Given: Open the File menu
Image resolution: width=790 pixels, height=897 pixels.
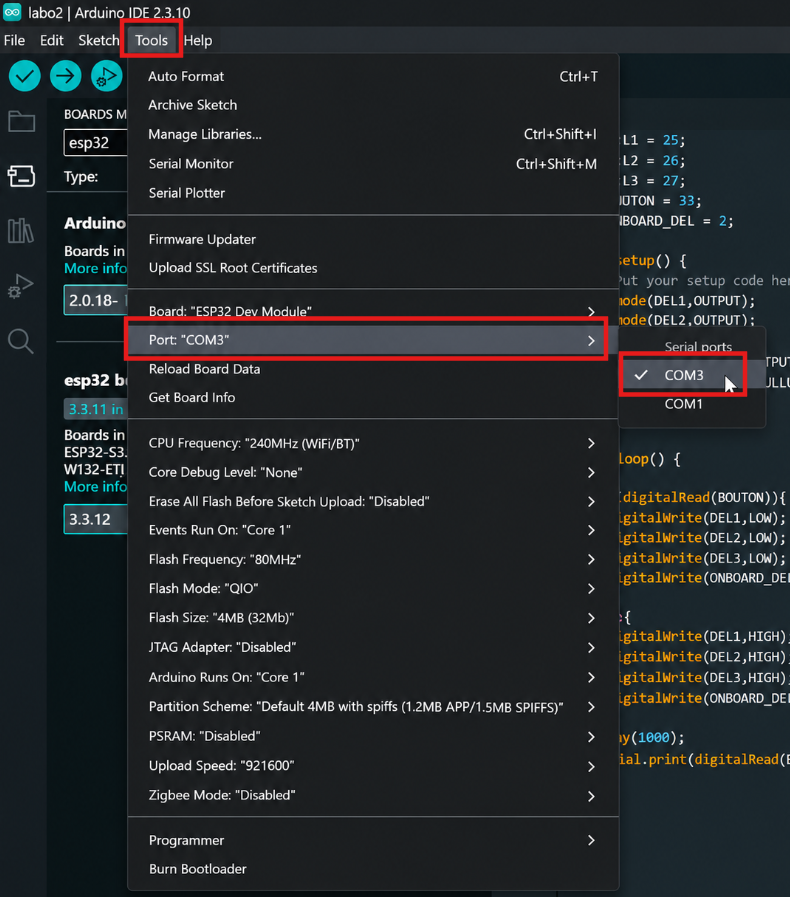Looking at the screenshot, I should [14, 41].
